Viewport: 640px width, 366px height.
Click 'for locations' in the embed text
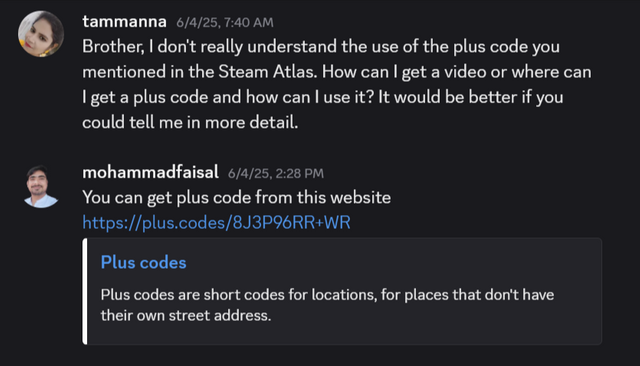point(332,295)
